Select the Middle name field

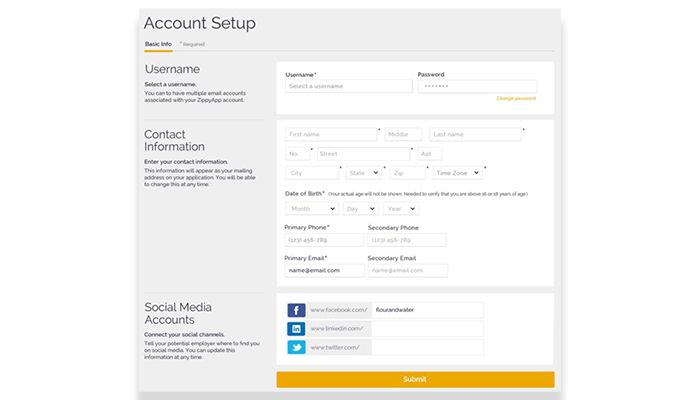pyautogui.click(x=403, y=134)
